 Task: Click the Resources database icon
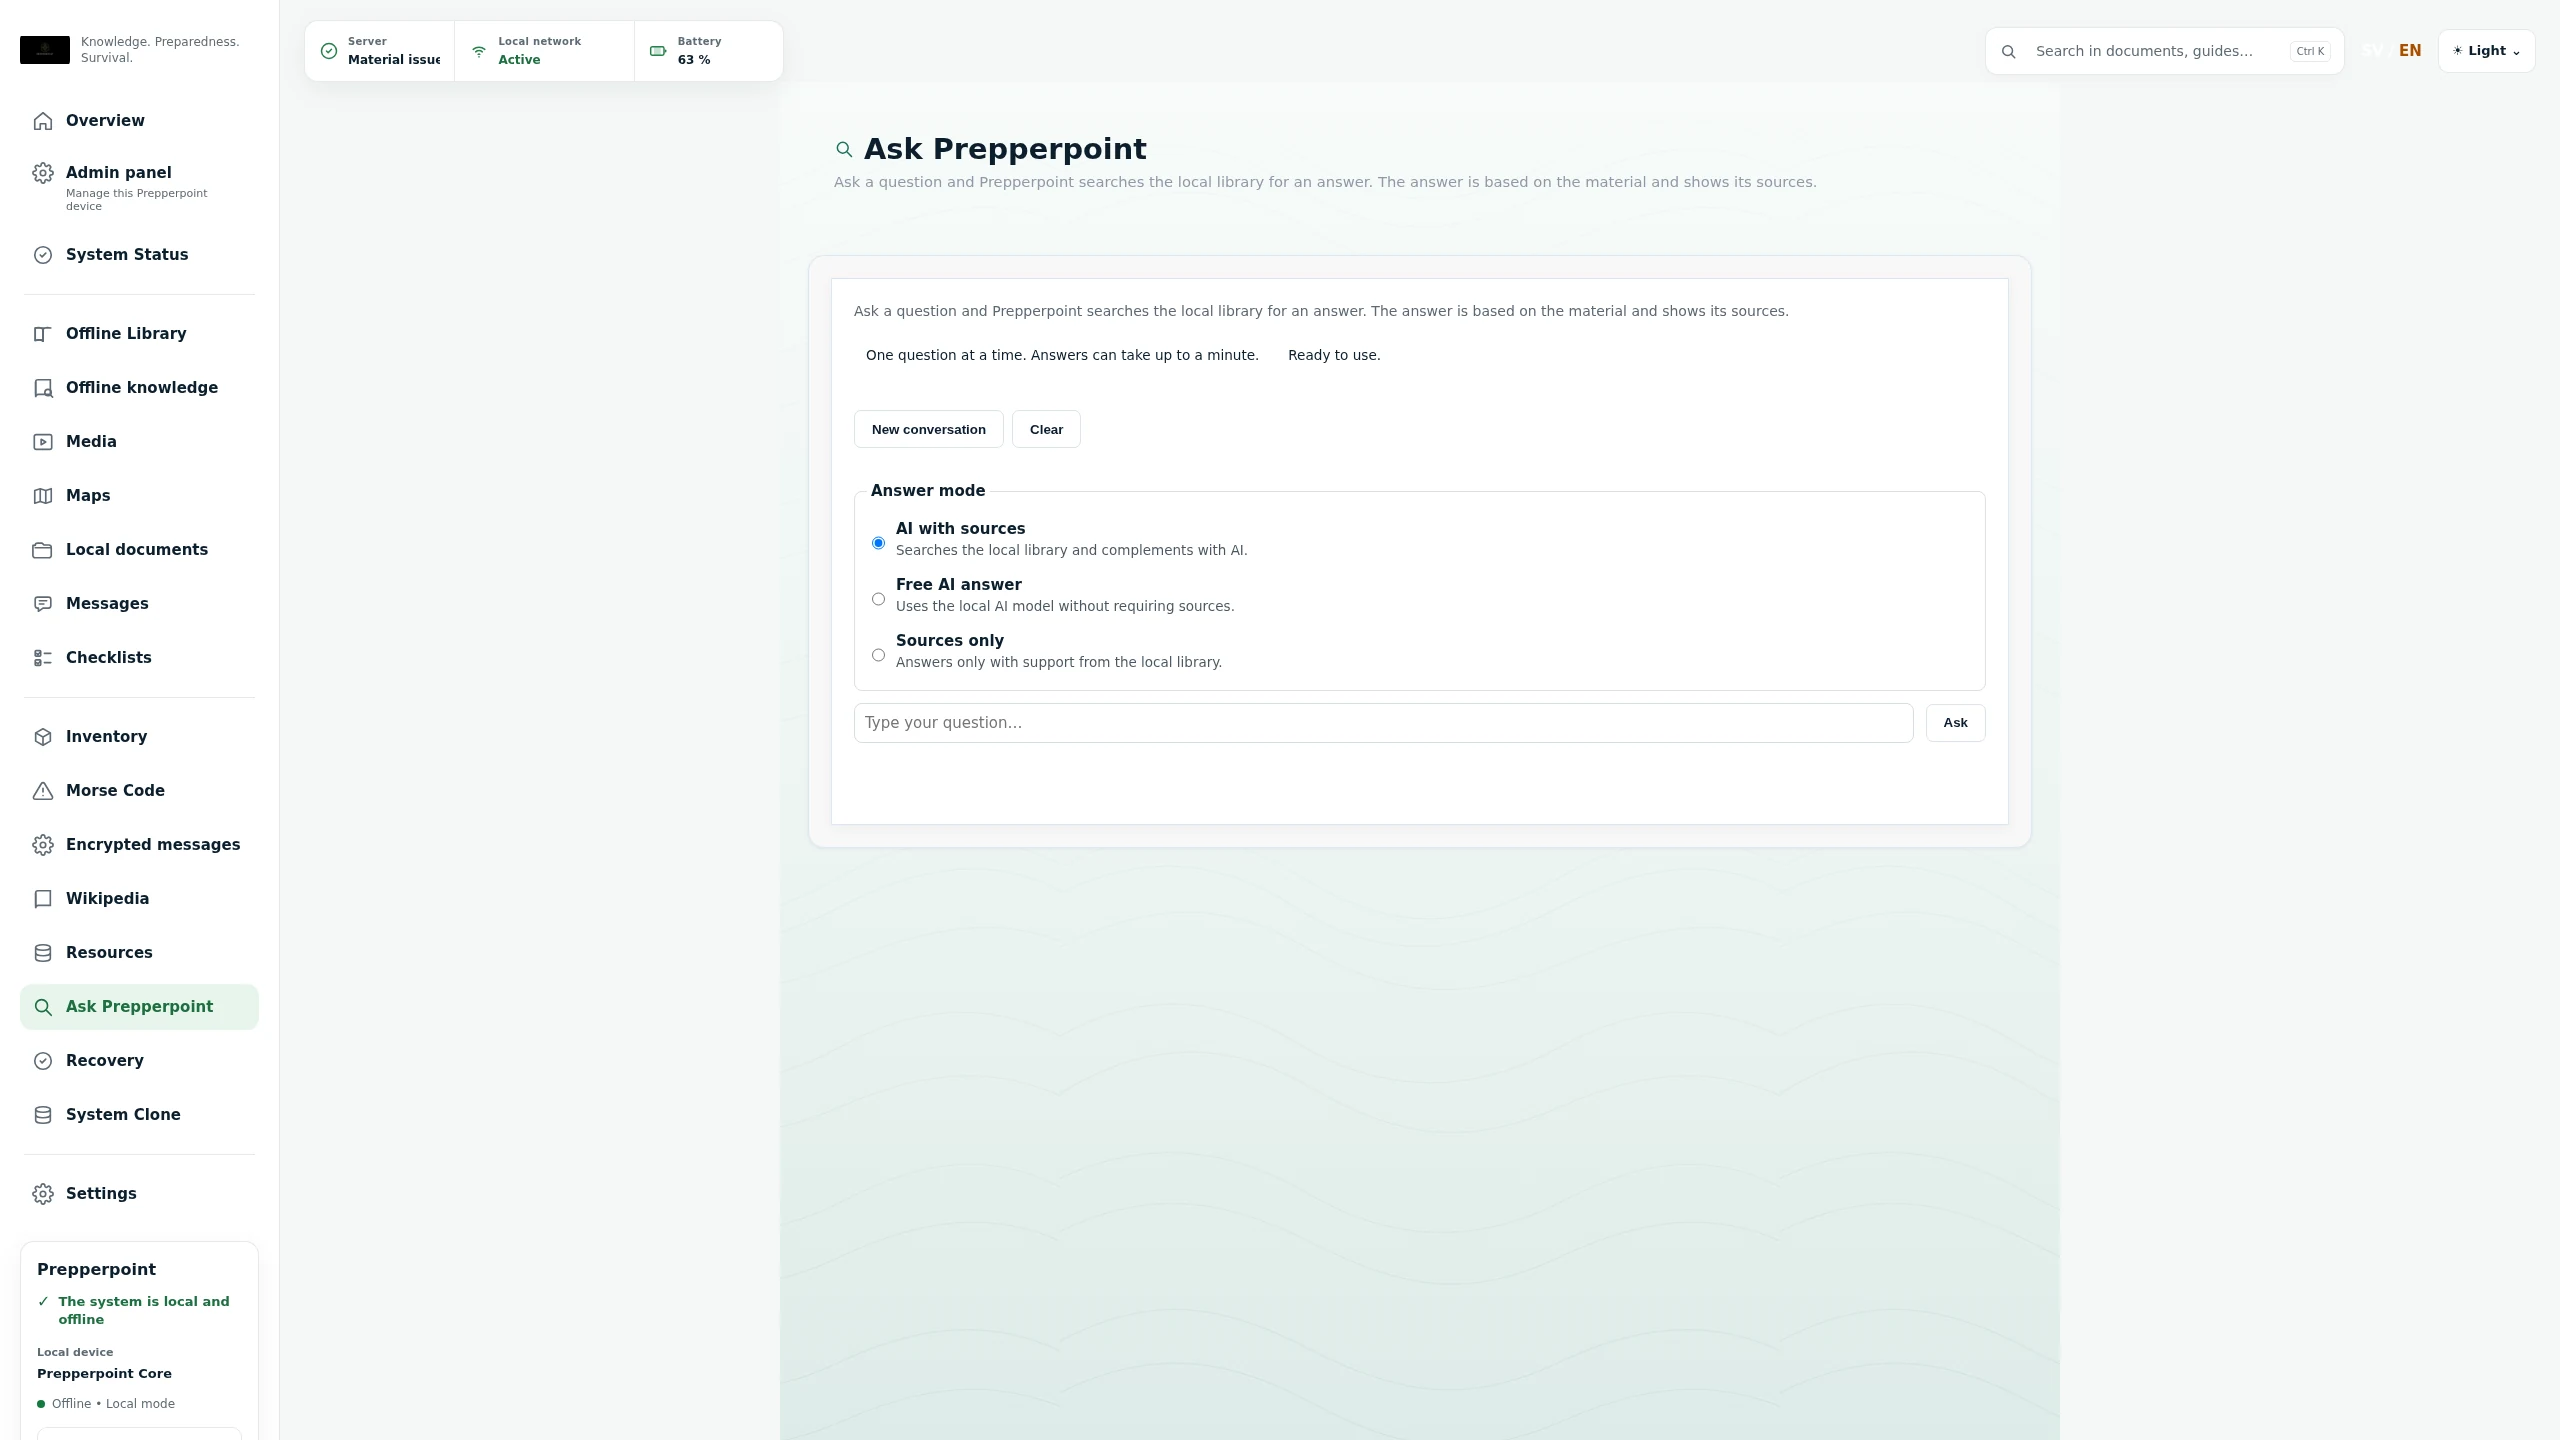[43, 953]
